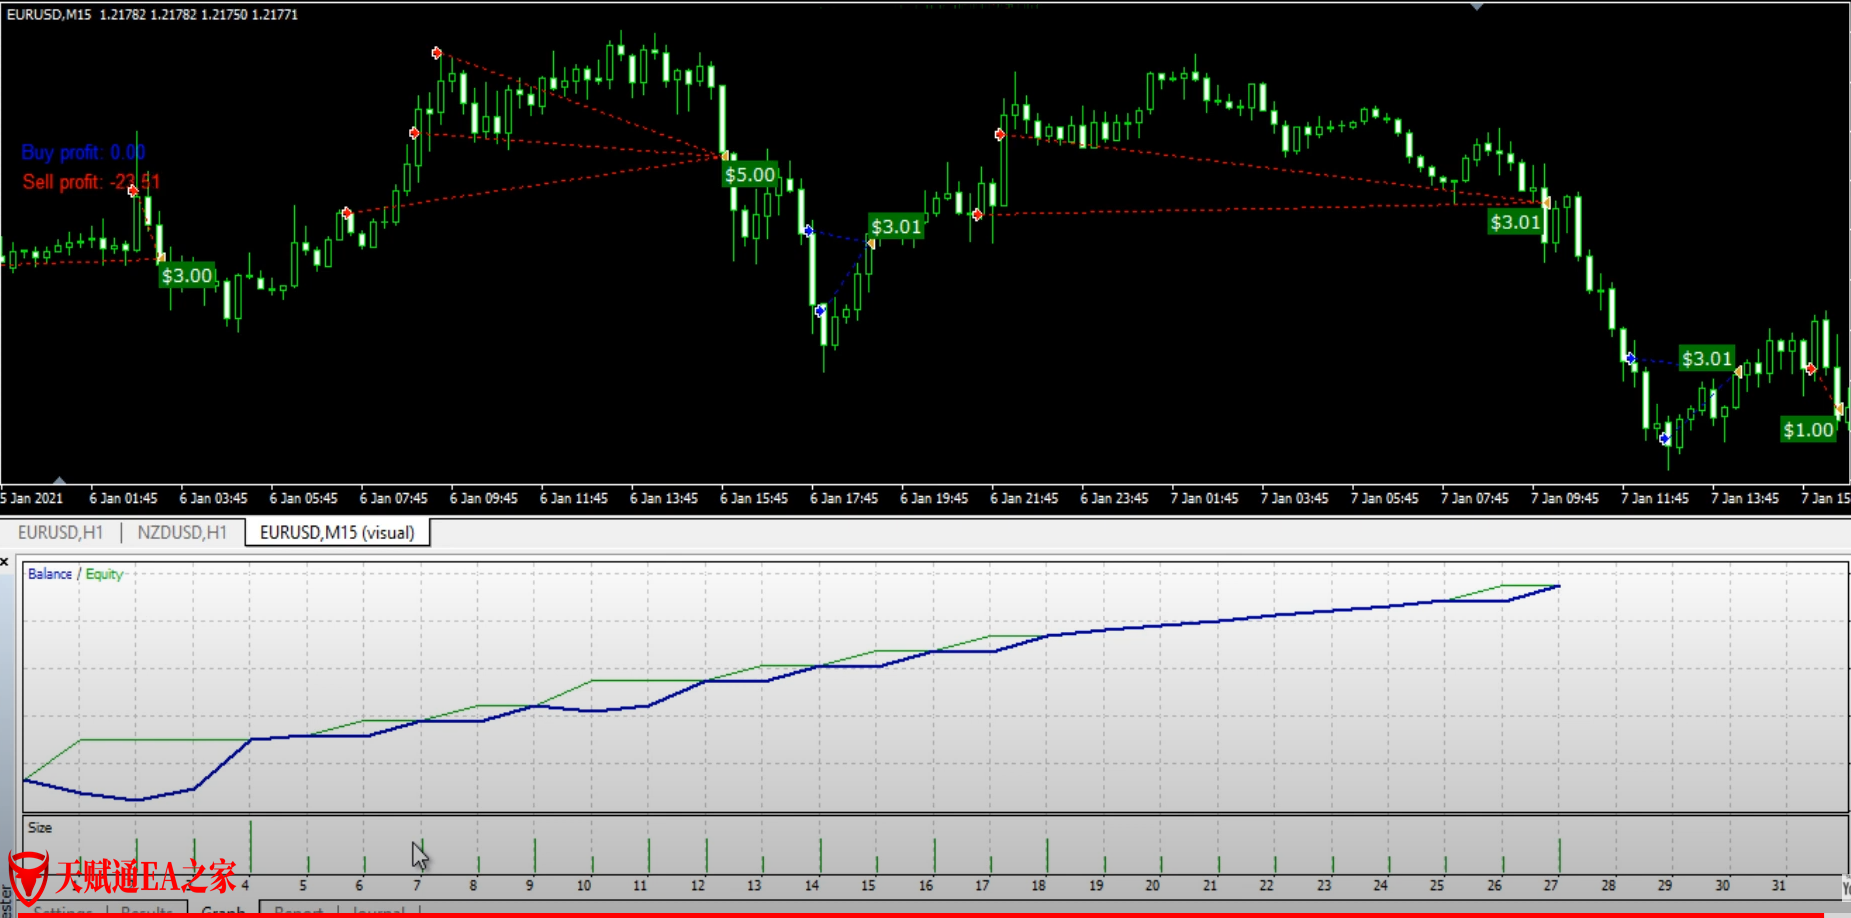Screen dimensions: 1851x918
Task: Click the green Equity legend label
Action: 104,574
